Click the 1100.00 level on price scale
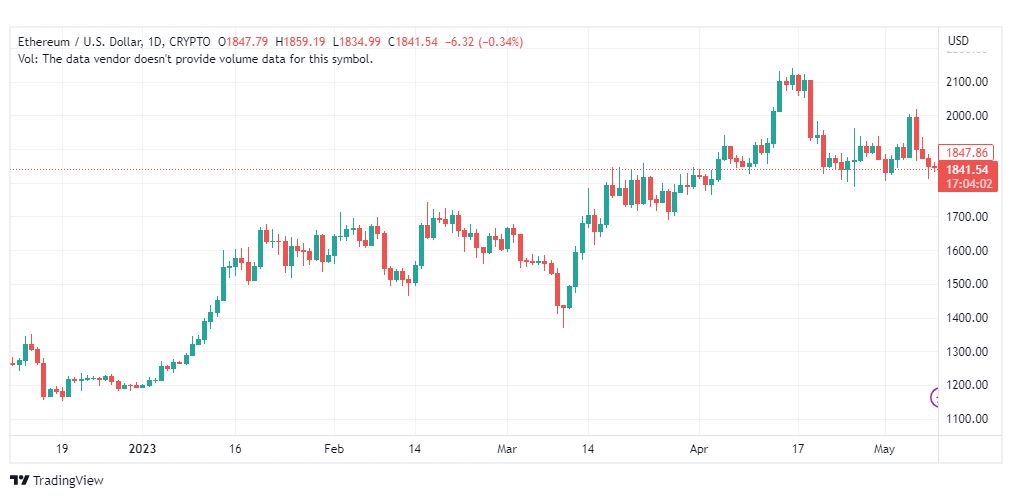Image resolution: width=1012 pixels, height=498 pixels. coord(967,419)
